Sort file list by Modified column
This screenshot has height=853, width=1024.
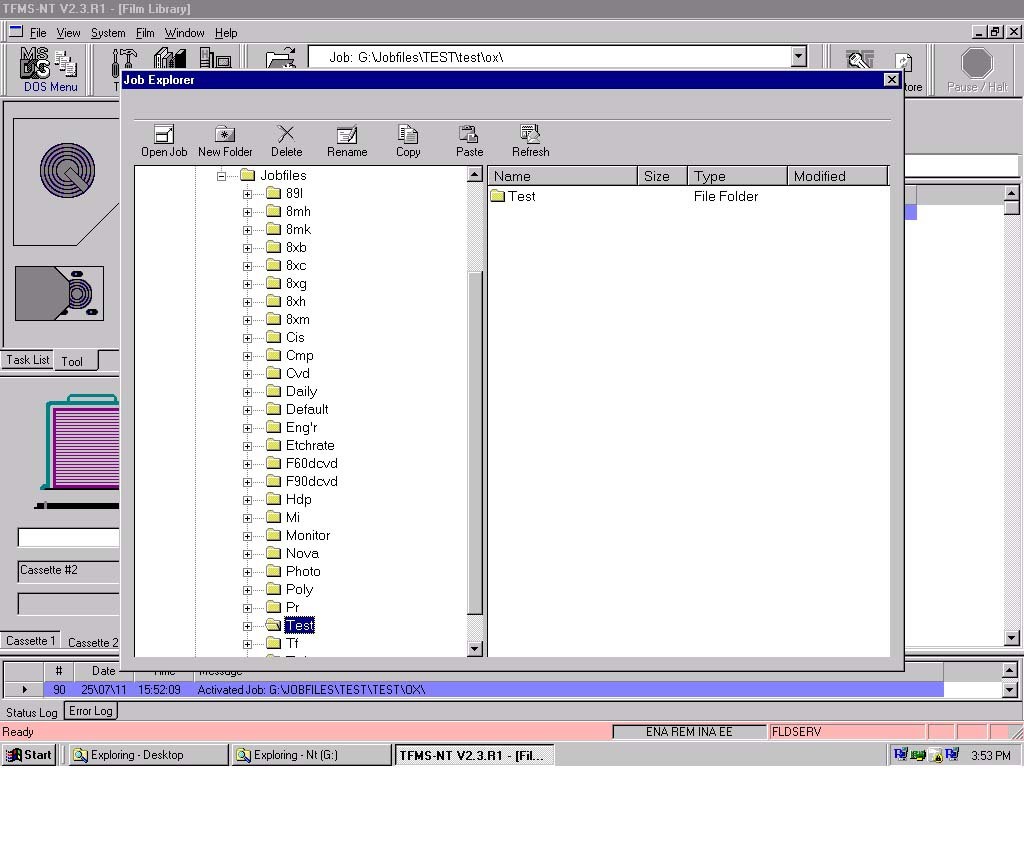(838, 176)
